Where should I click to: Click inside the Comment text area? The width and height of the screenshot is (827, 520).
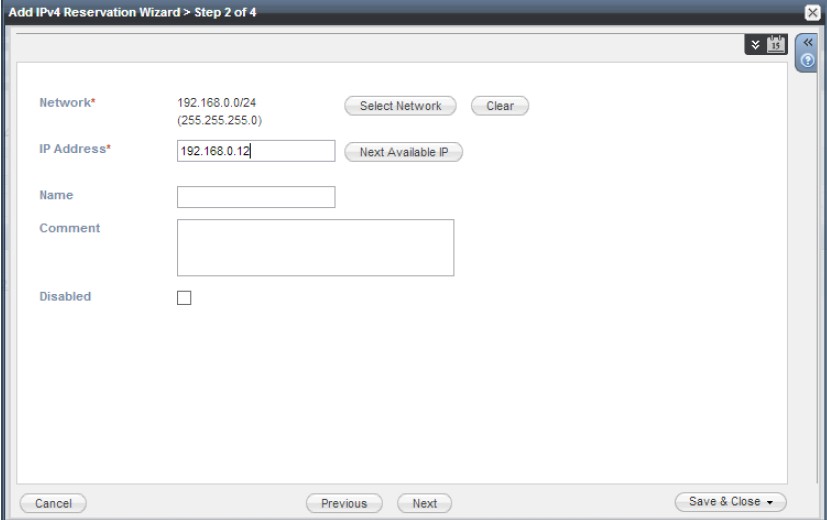click(x=315, y=247)
